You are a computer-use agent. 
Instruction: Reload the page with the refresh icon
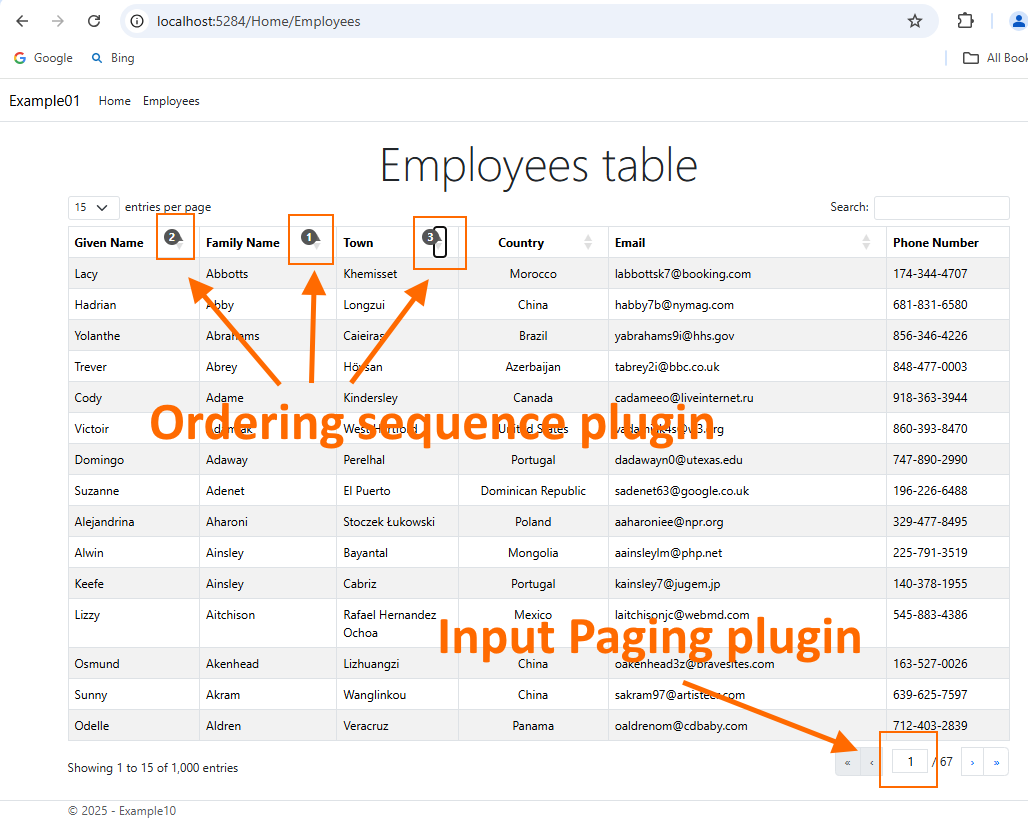pos(94,20)
